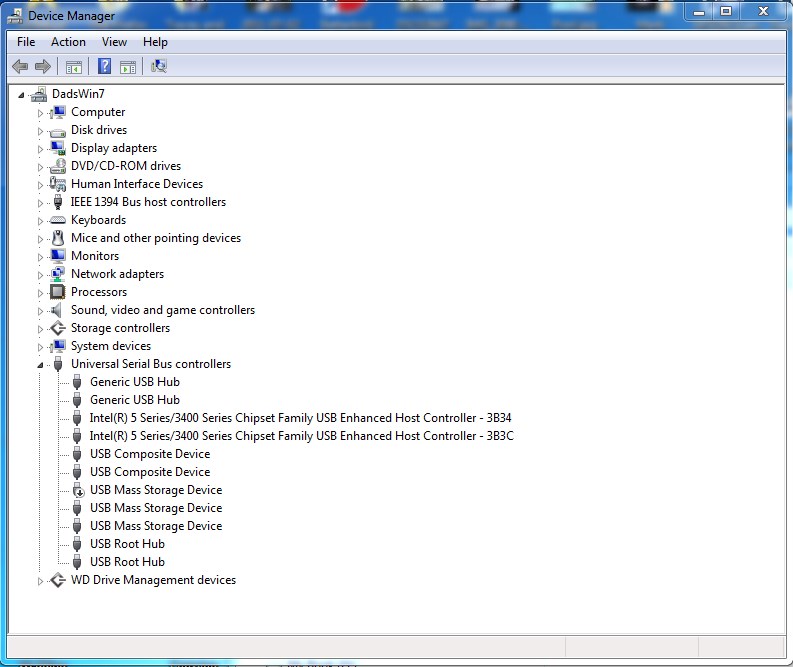This screenshot has width=793, height=667.
Task: Expand the Storage controllers arrow
Action: click(40, 329)
